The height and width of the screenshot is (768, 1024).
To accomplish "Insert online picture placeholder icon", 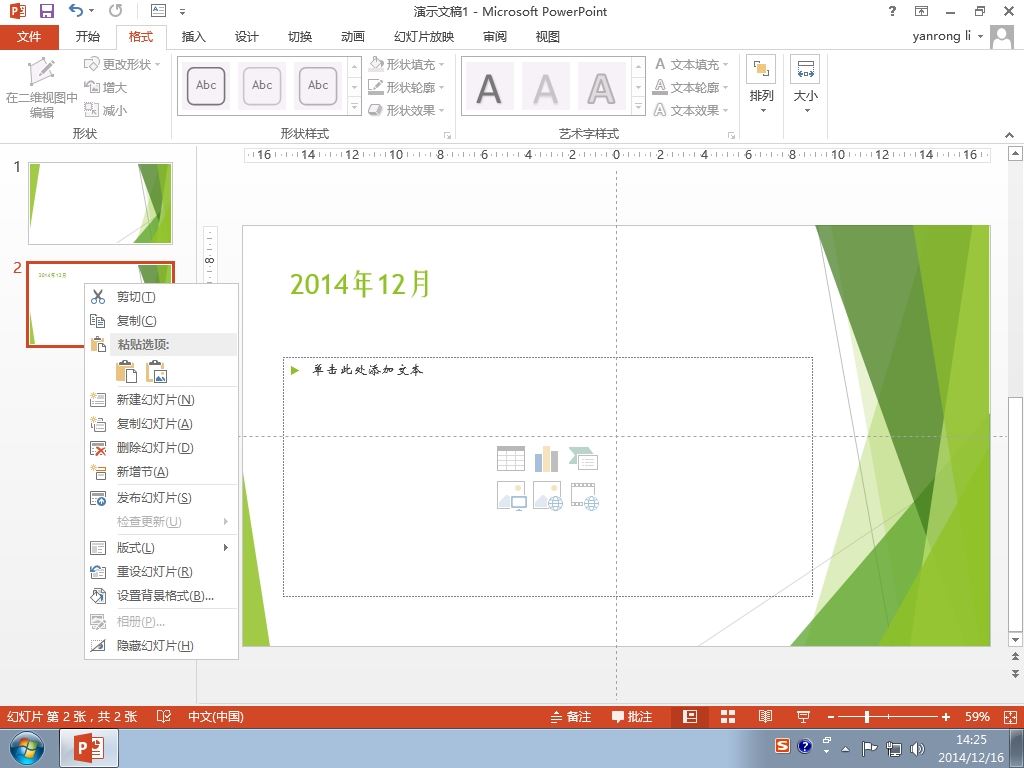I will [x=547, y=496].
